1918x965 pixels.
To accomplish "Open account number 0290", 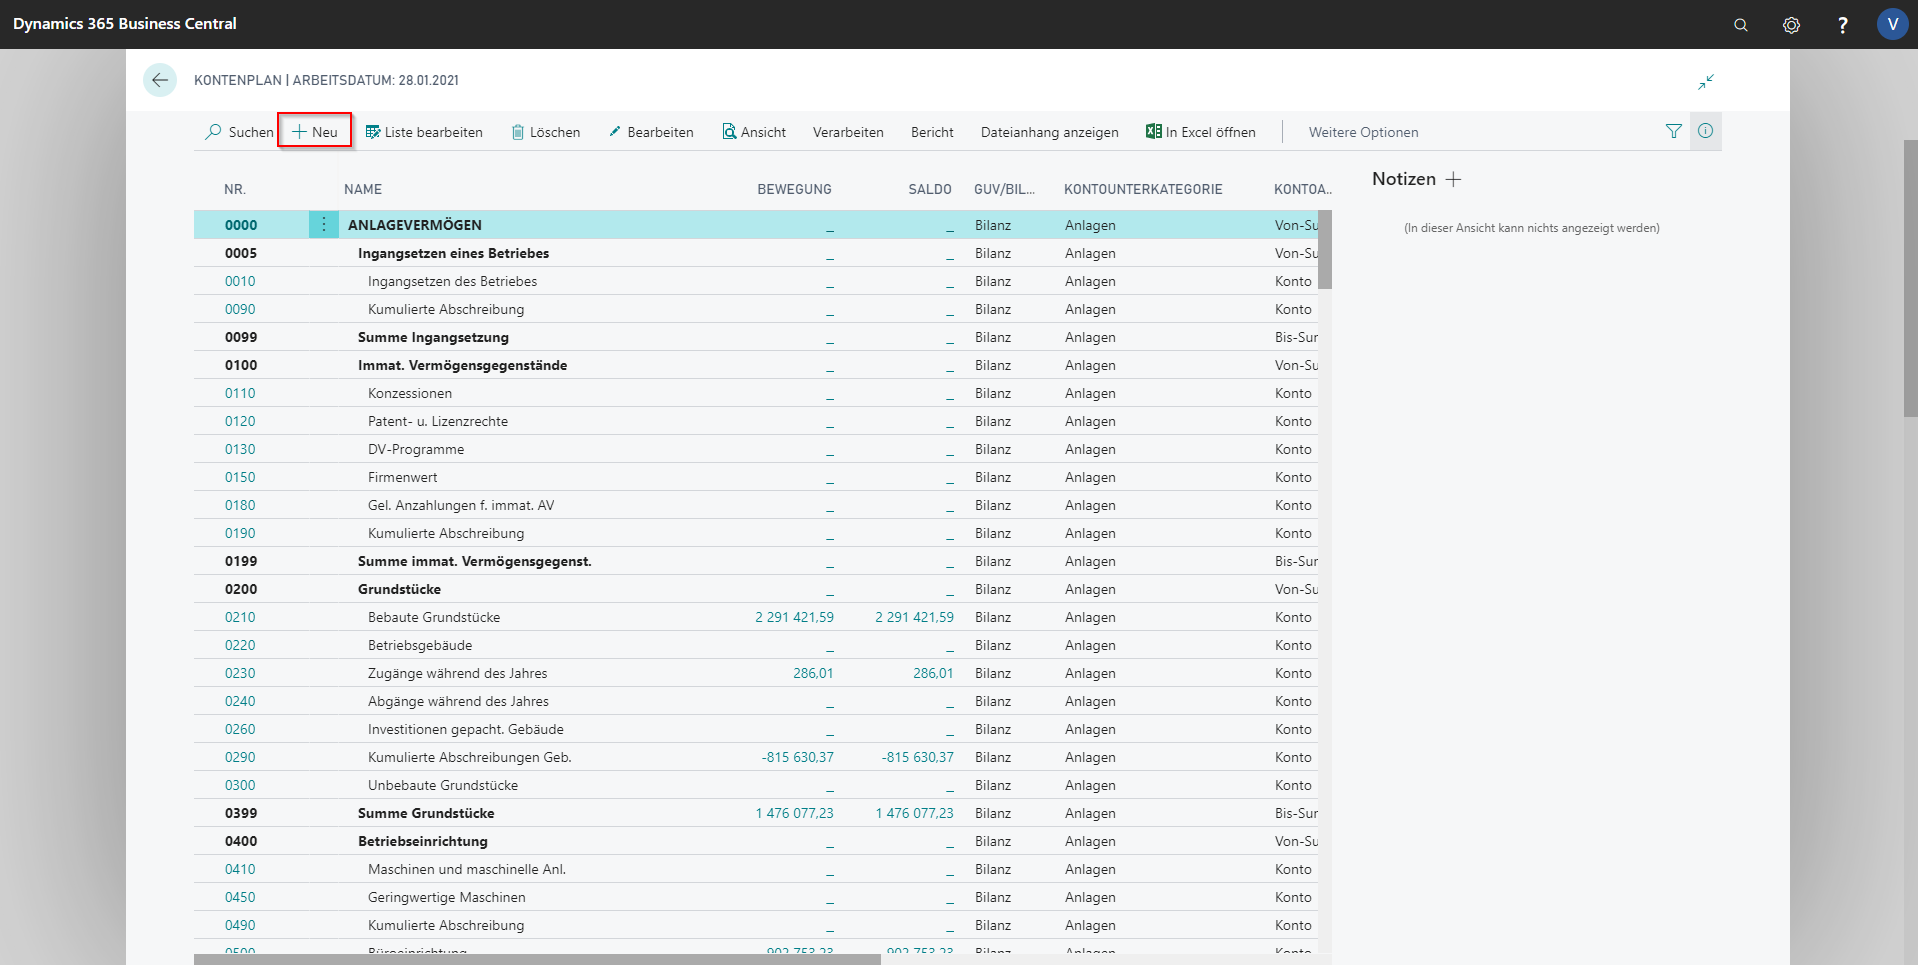I will pos(240,757).
